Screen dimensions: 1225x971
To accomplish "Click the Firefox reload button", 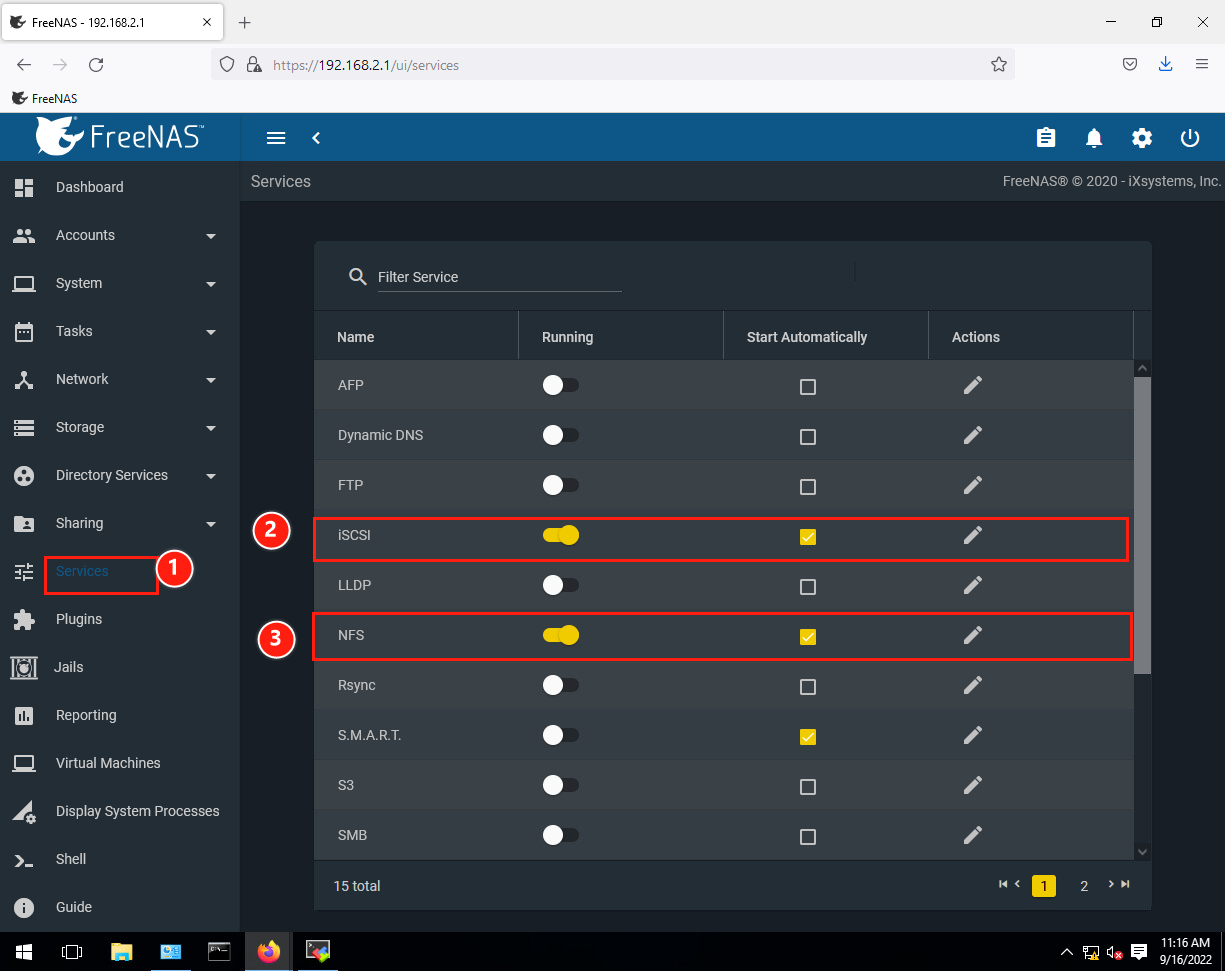I will 96,65.
